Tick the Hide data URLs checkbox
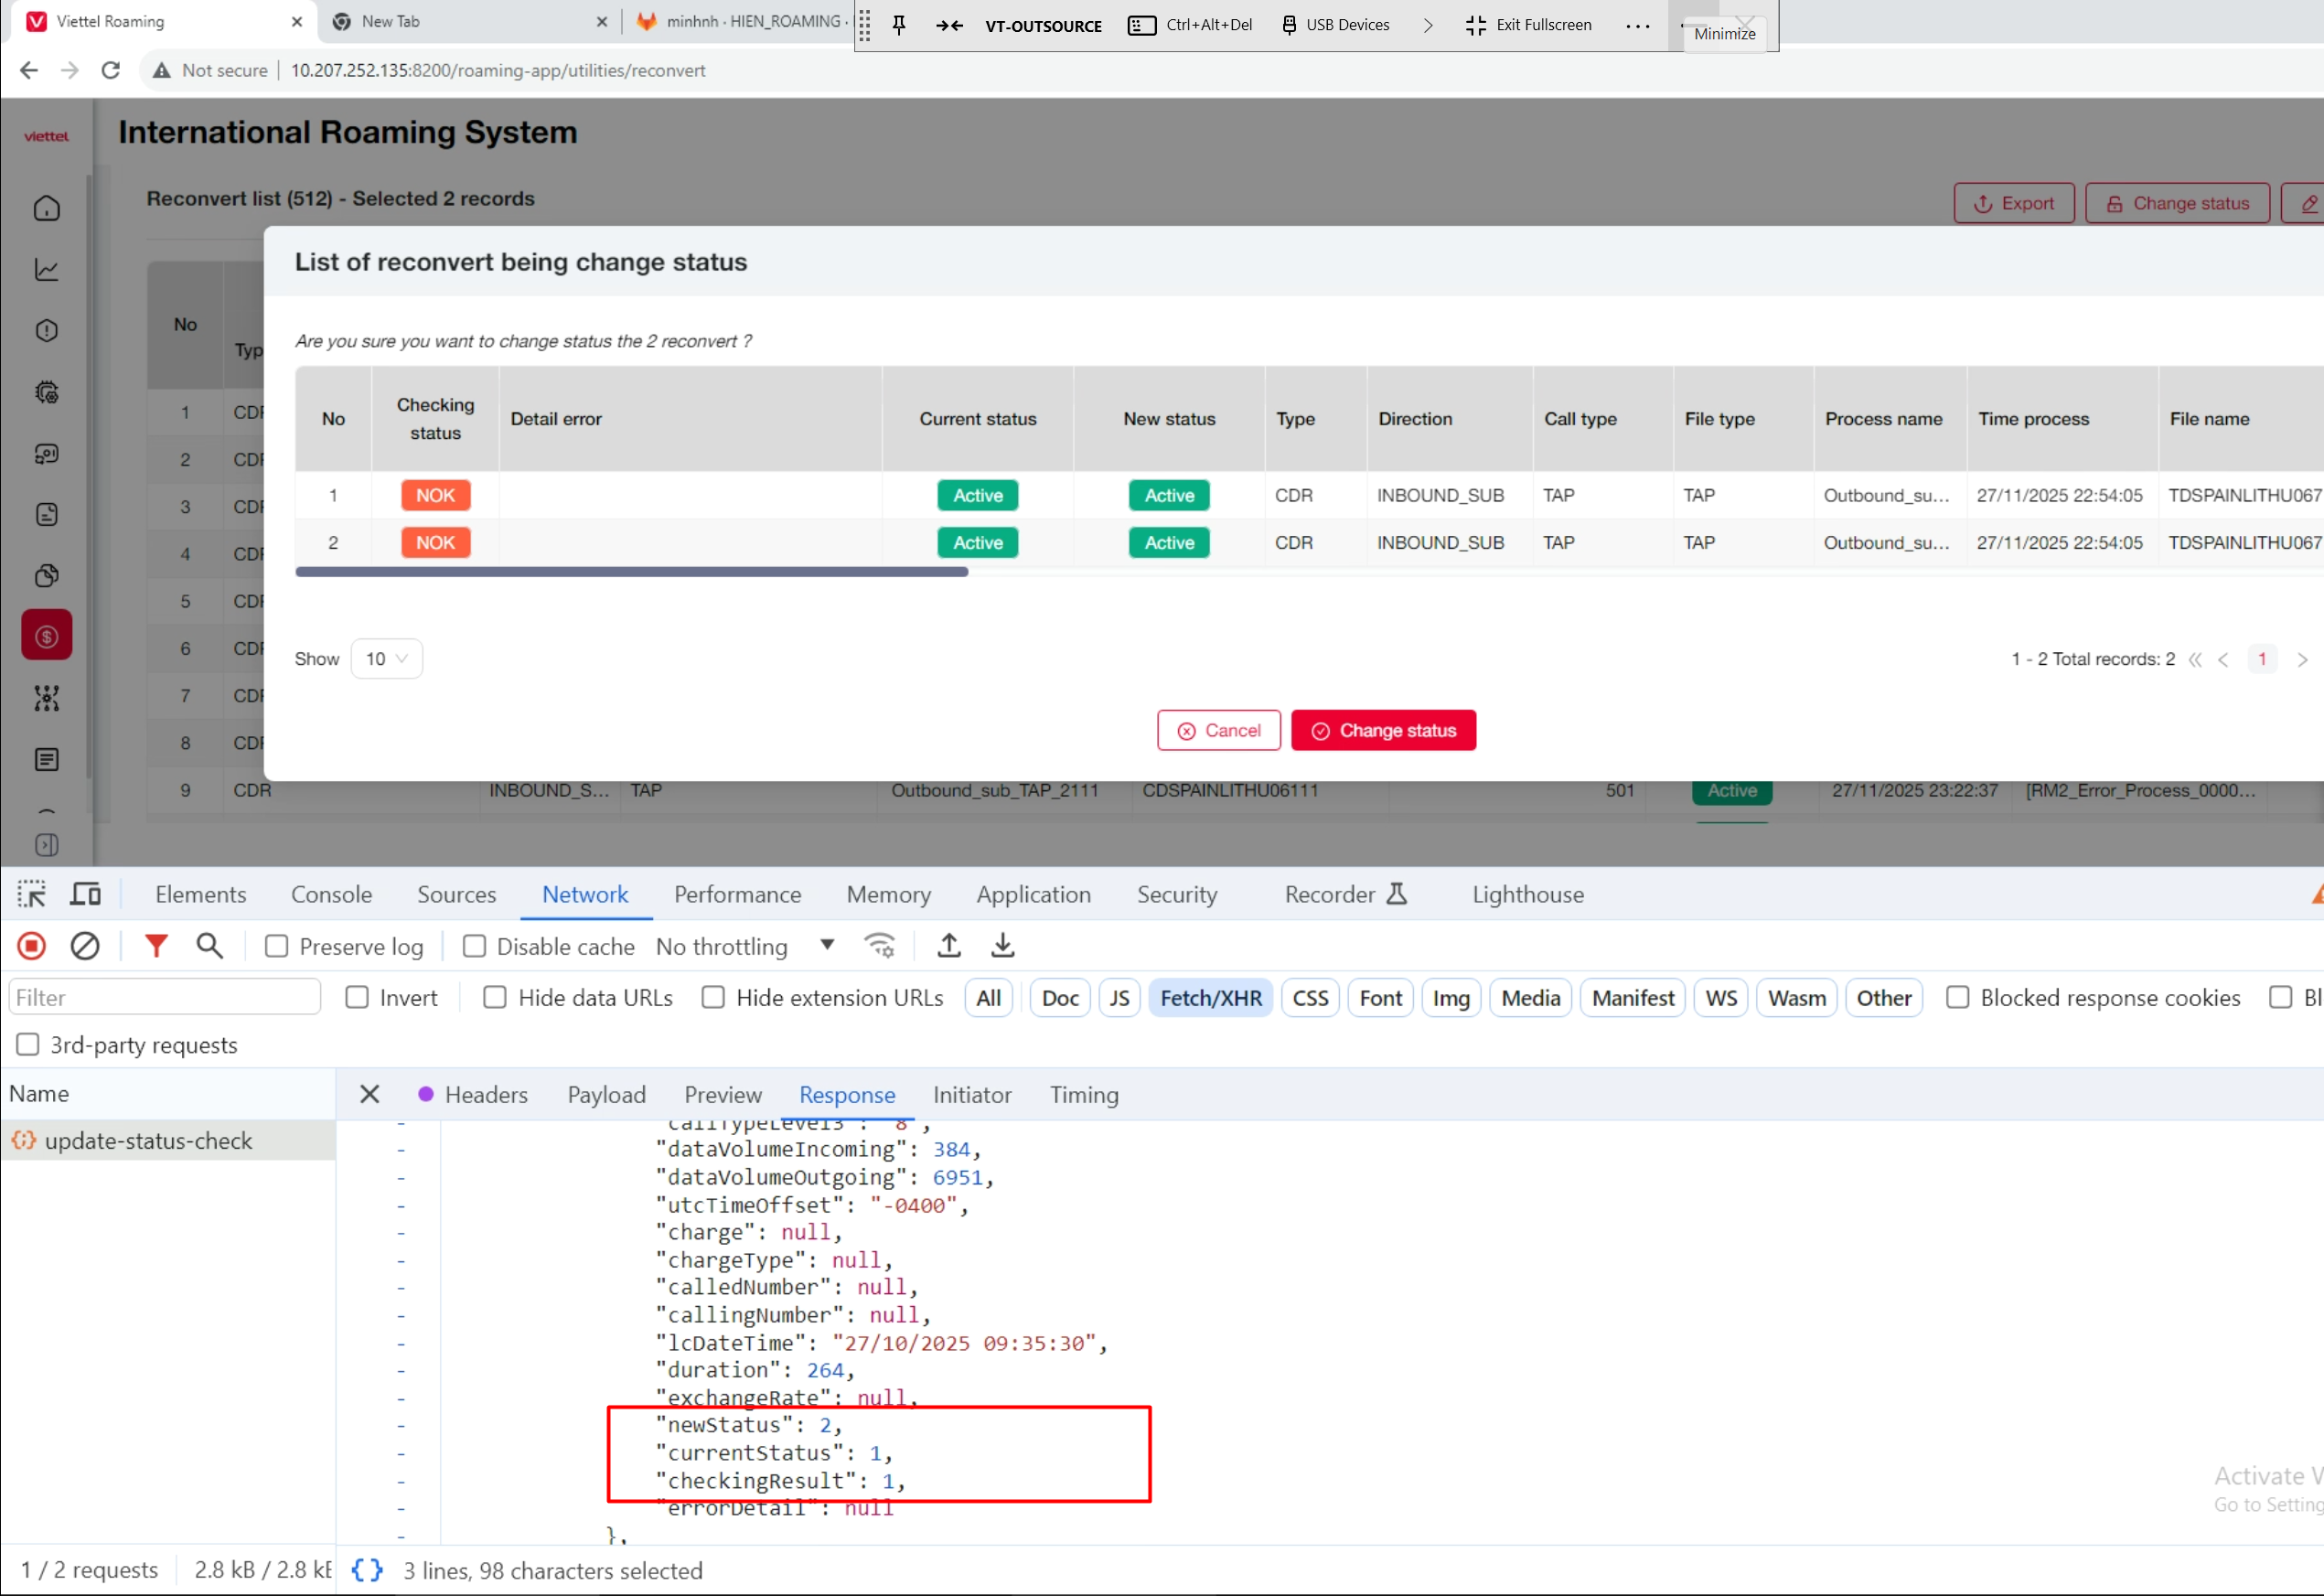 (x=495, y=998)
